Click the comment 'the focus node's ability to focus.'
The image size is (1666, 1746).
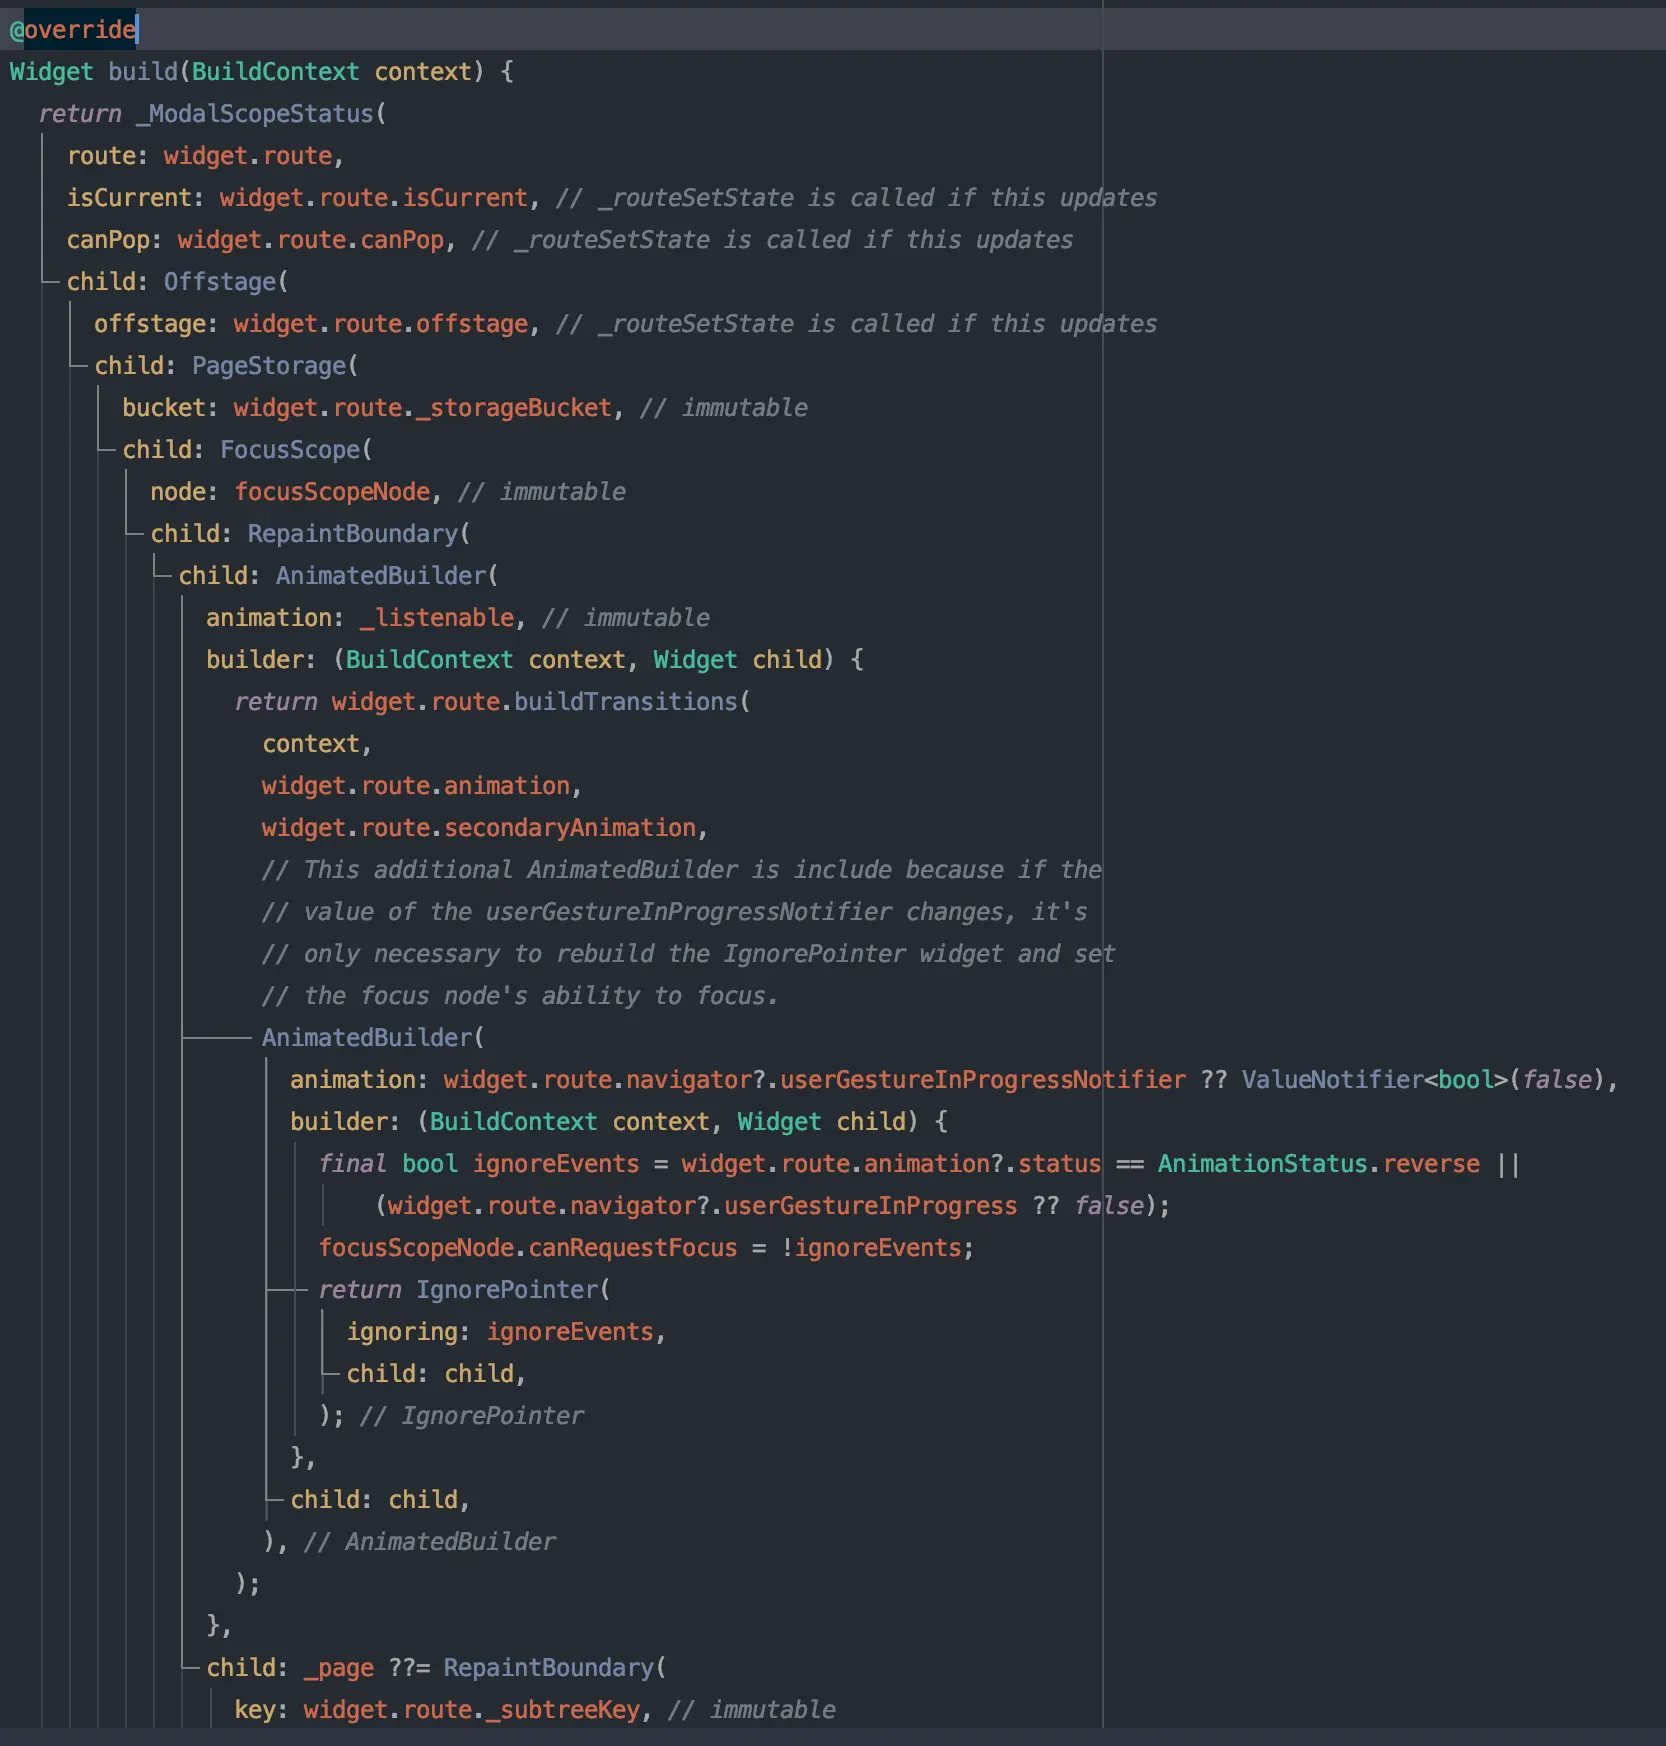click(520, 996)
